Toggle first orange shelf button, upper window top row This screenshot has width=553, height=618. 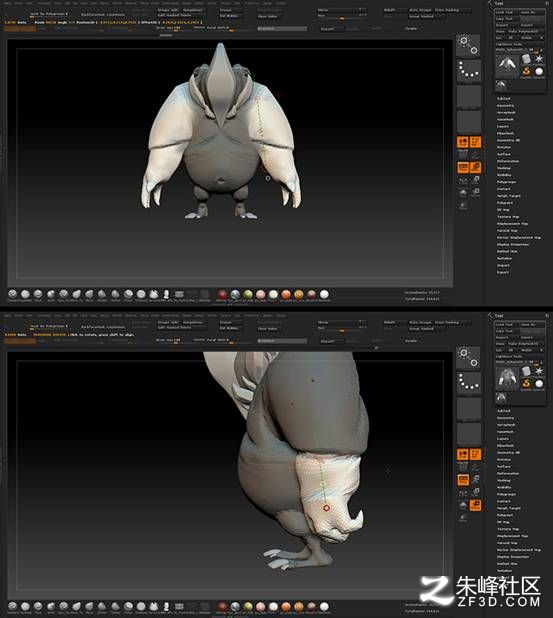463,142
